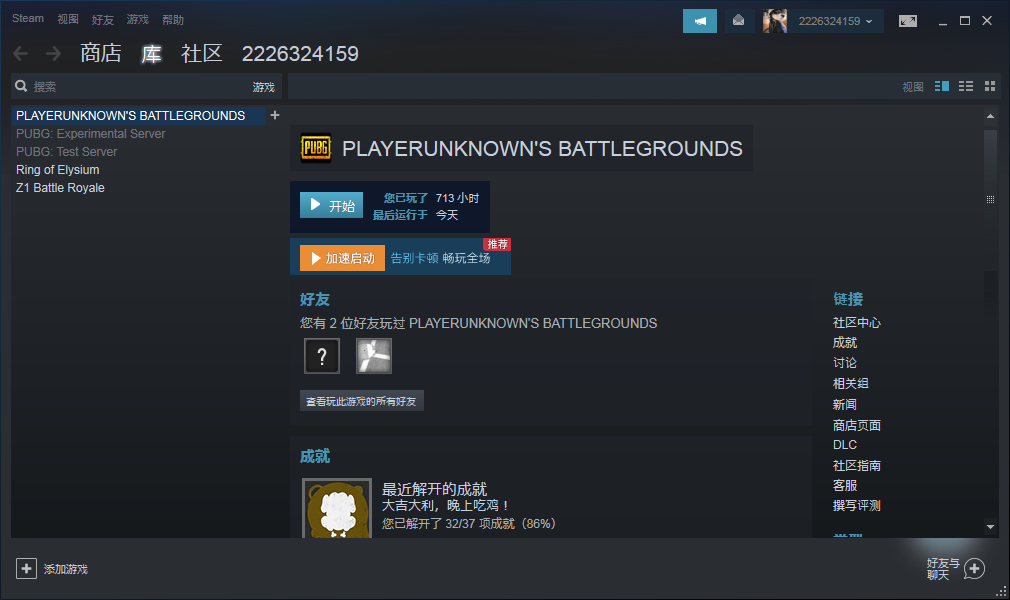Screen dimensions: 1010x600
Task: Switch to list view icon
Action: [x=966, y=86]
